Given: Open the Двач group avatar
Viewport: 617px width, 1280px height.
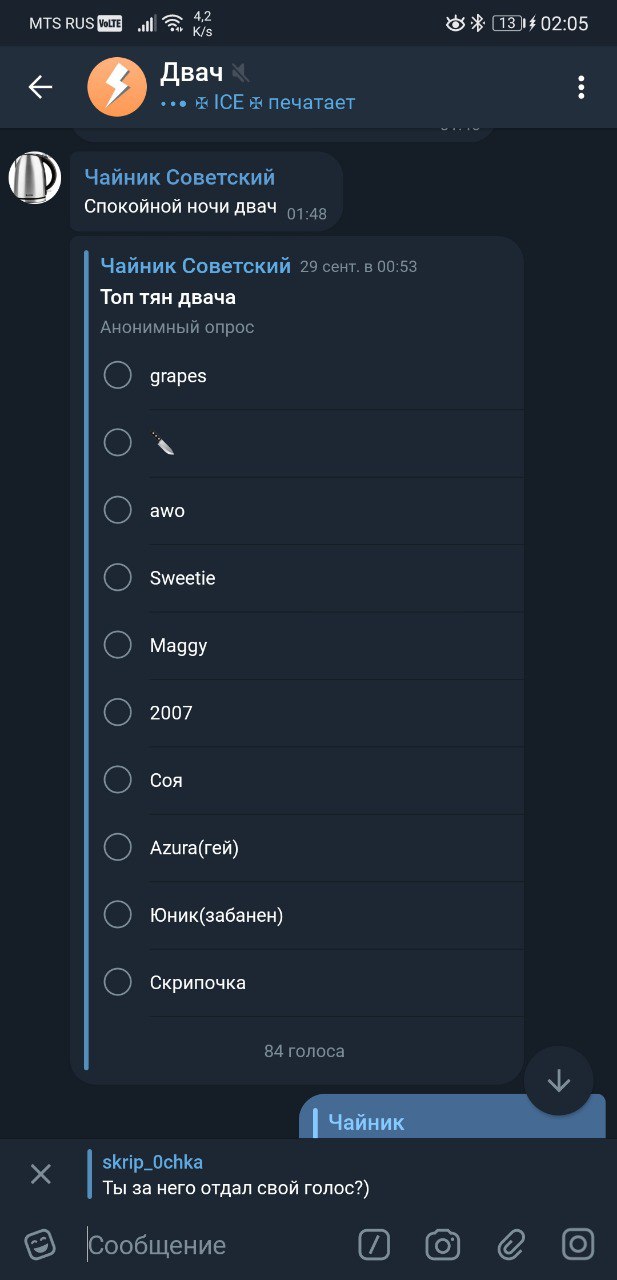Looking at the screenshot, I should point(117,88).
